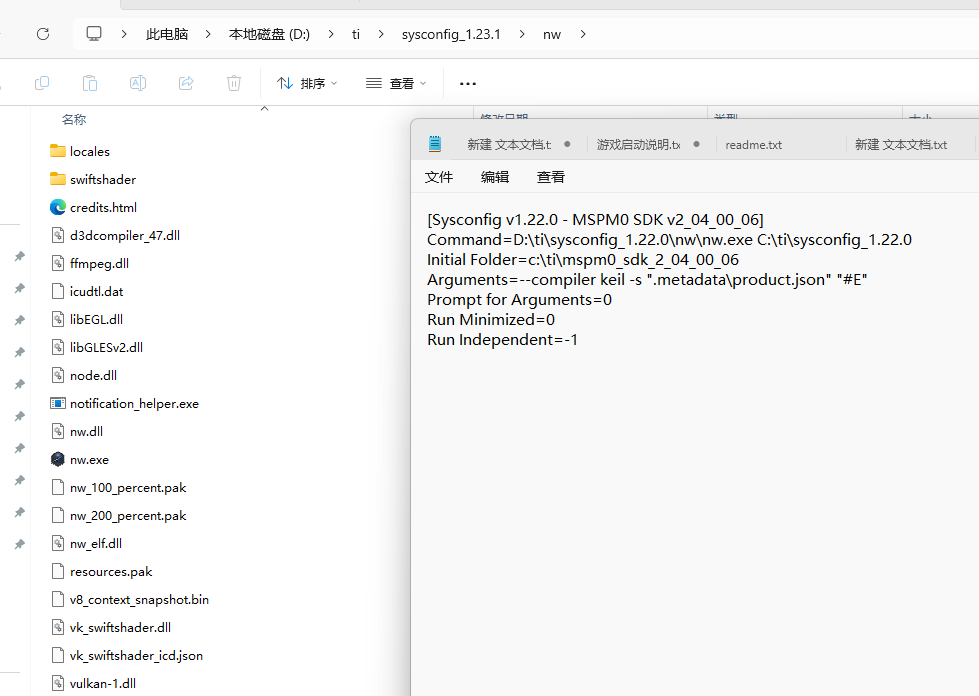Image resolution: width=979 pixels, height=696 pixels.
Task: Click the sort arrow above 名称 column
Action: 264,109
